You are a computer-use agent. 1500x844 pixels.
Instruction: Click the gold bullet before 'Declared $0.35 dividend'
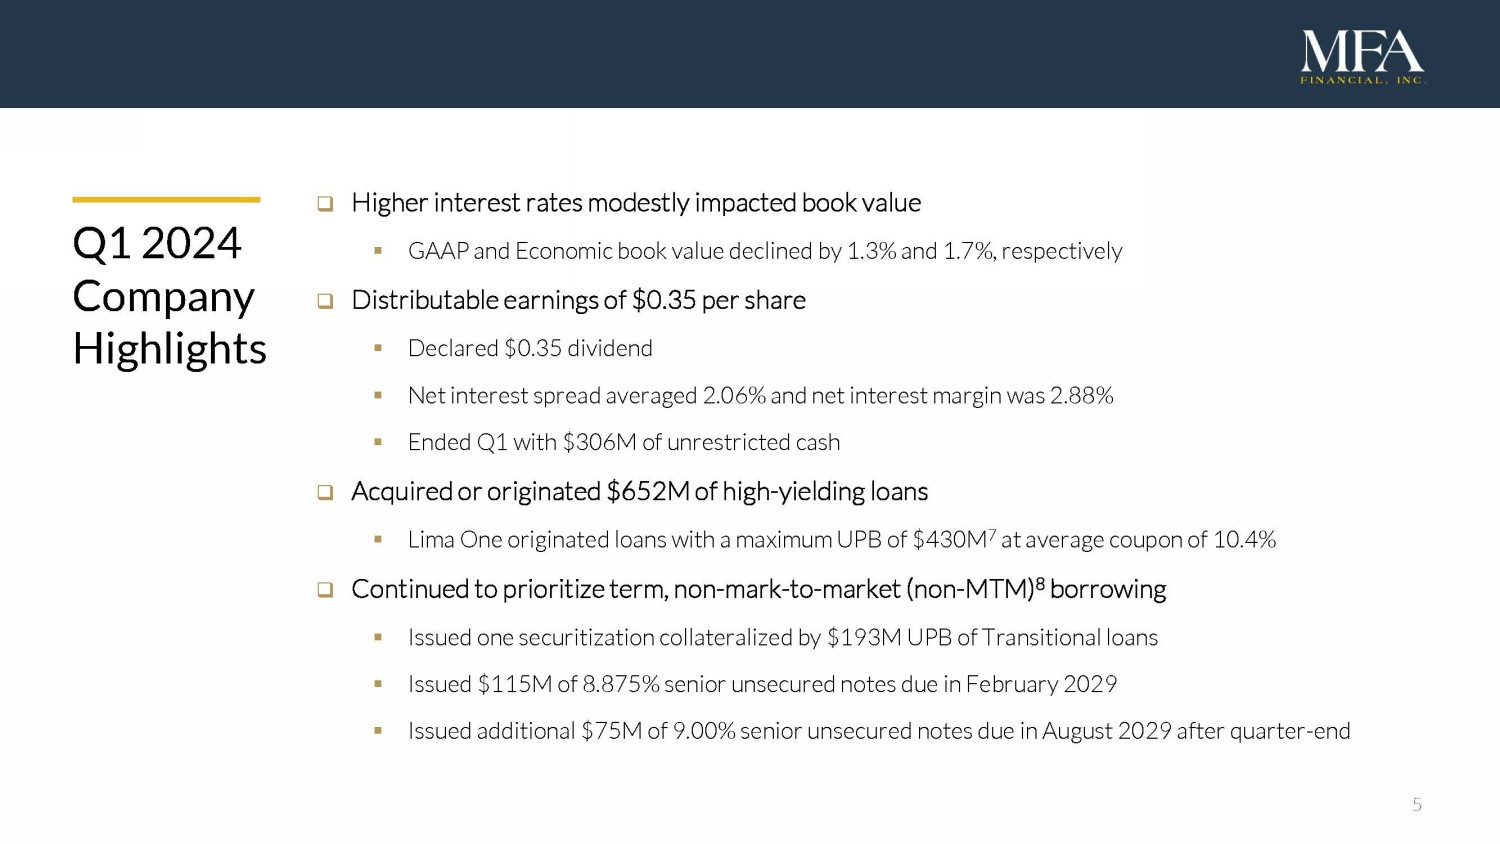click(378, 348)
